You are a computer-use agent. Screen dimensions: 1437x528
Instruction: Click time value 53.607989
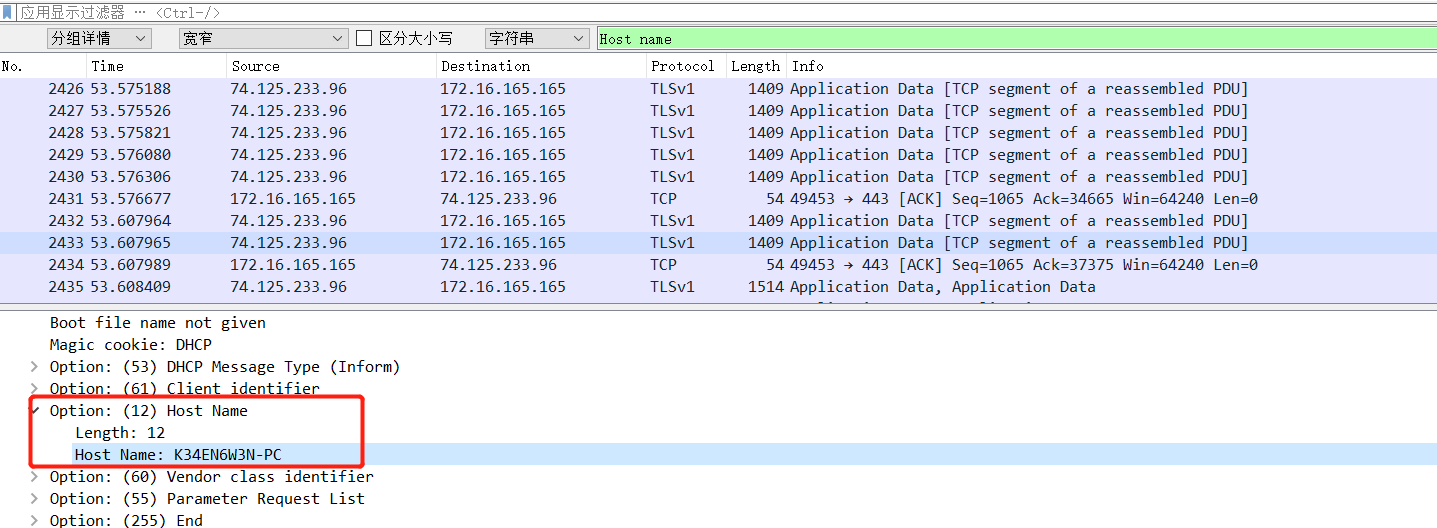click(x=131, y=265)
